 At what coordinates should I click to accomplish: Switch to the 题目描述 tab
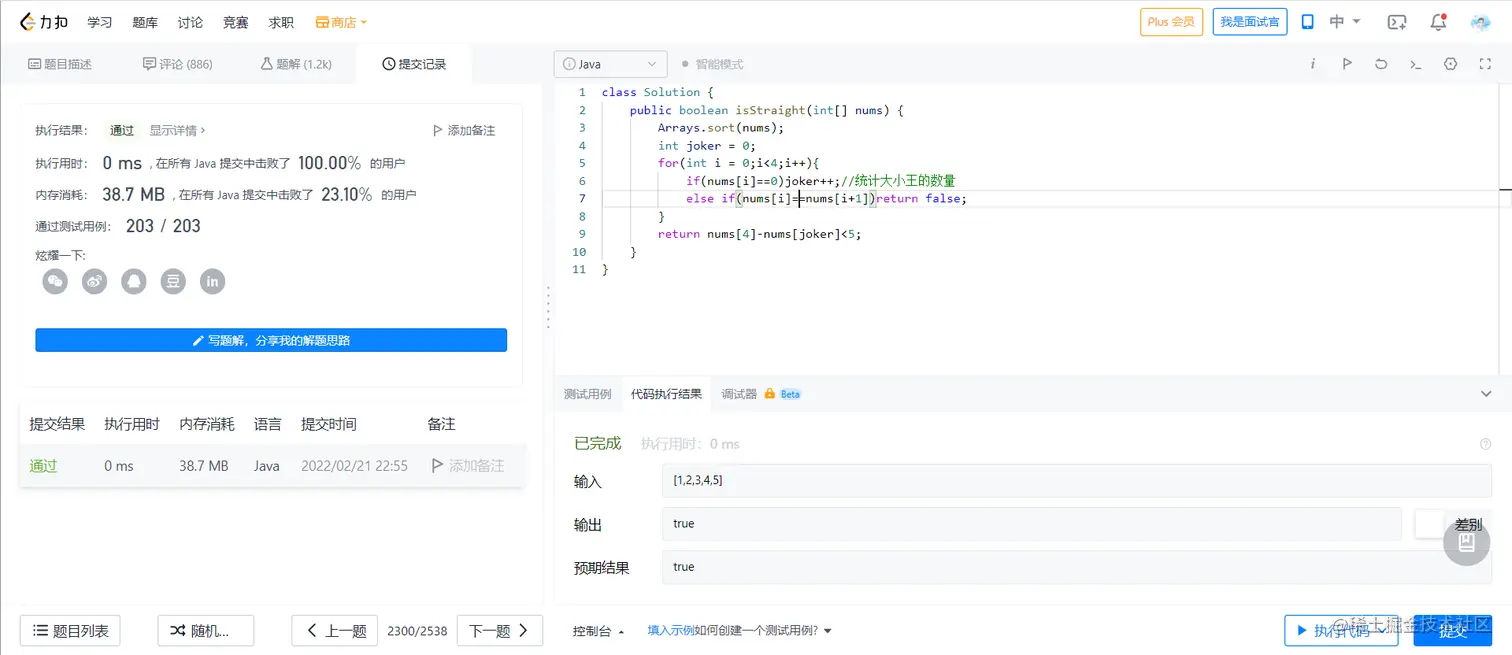60,64
